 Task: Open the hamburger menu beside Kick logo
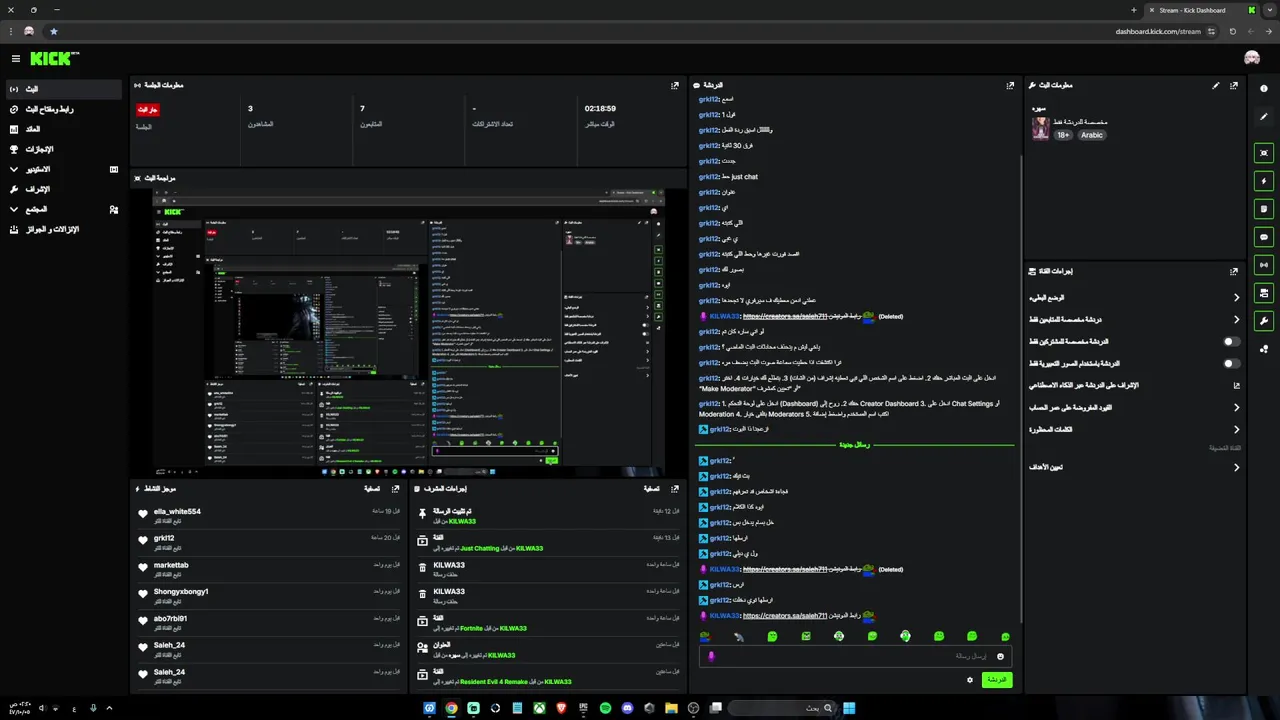click(16, 59)
